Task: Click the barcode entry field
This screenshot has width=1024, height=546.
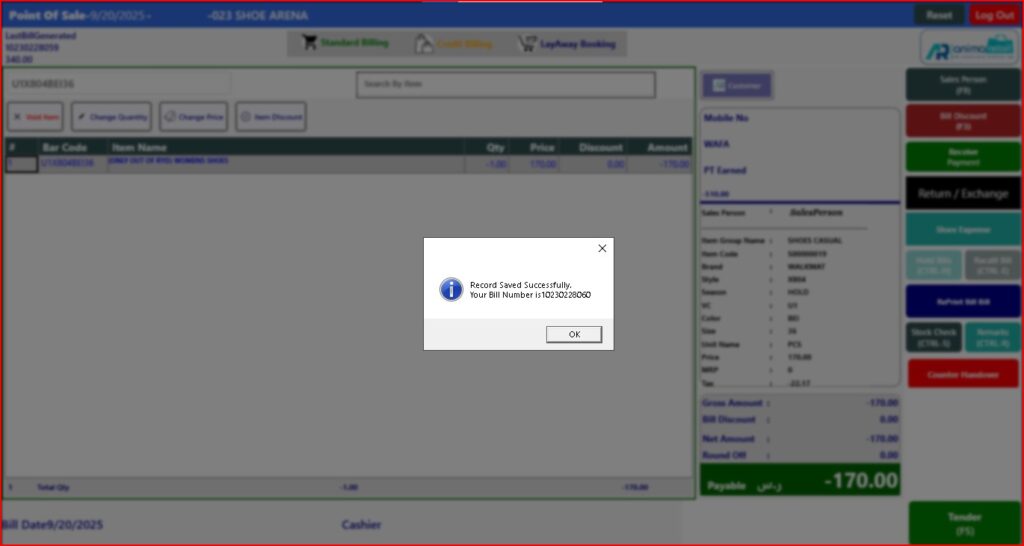Action: (117, 84)
